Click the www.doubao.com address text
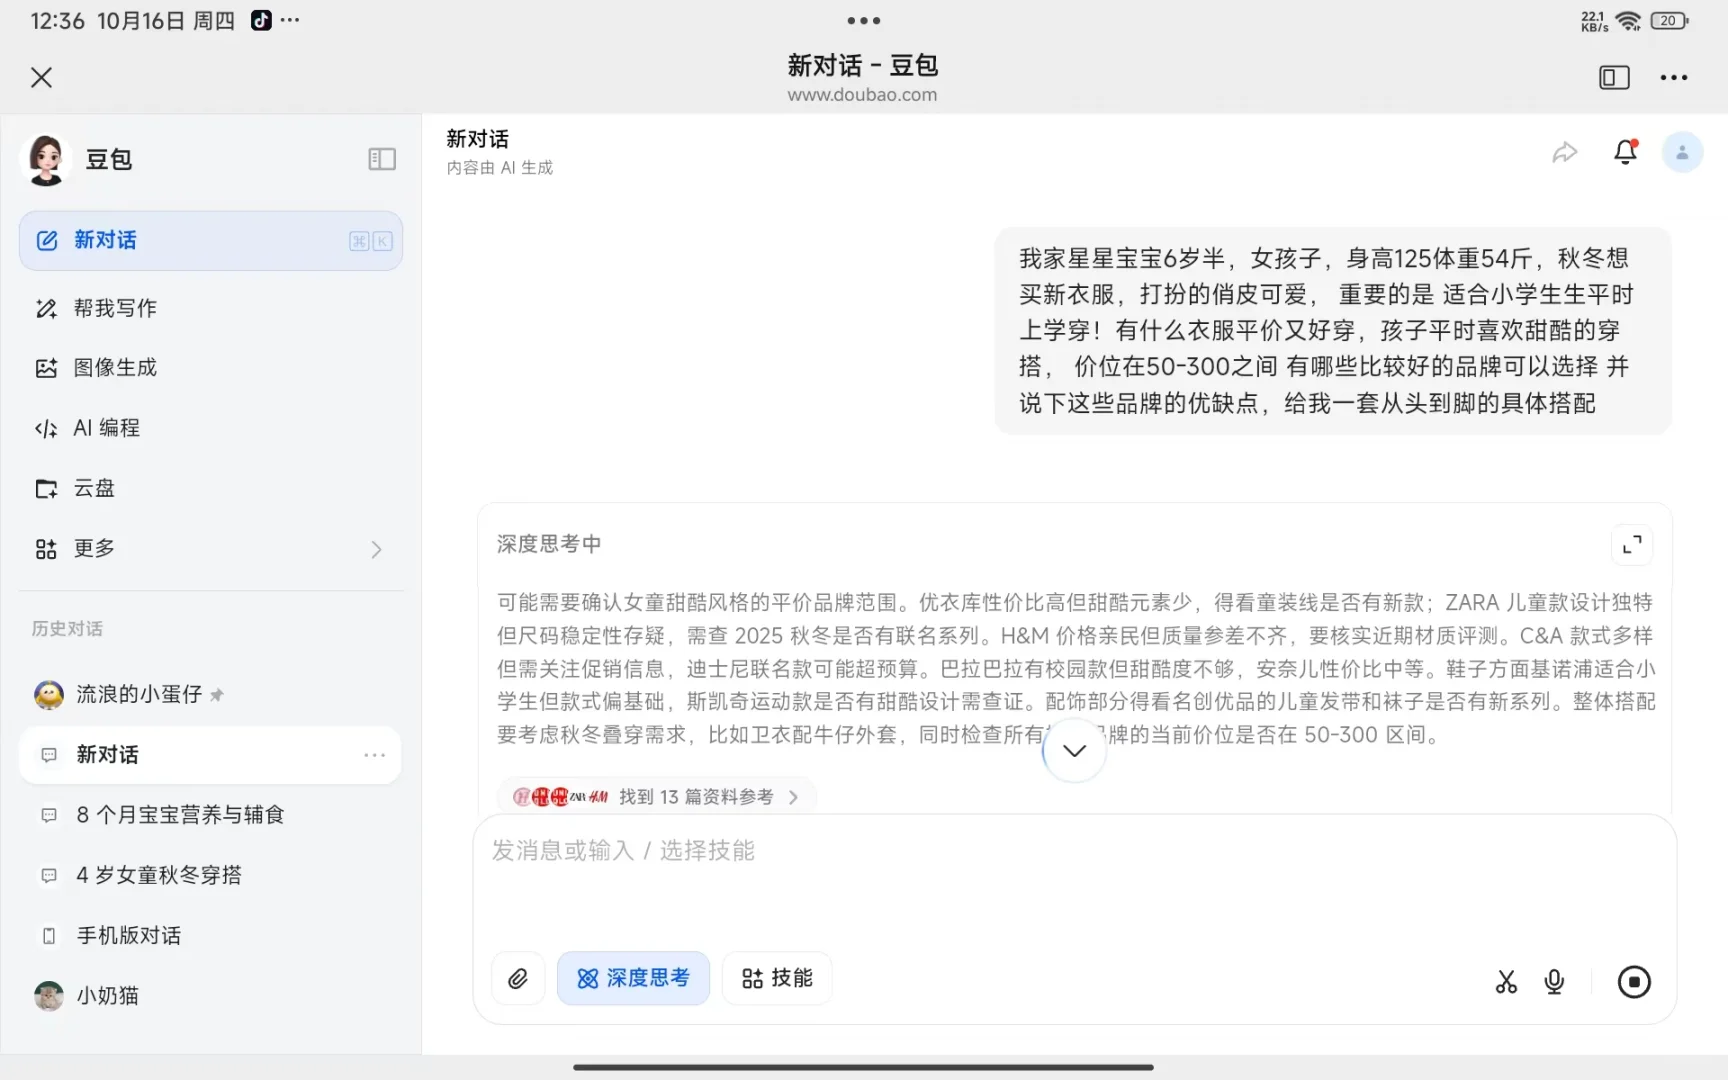The image size is (1728, 1080). click(x=862, y=95)
